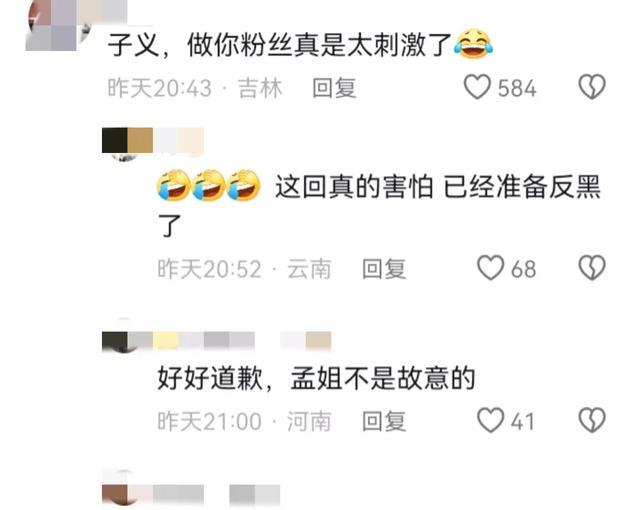Tap broken heart on the 云南 reply
The height and width of the screenshot is (510, 640).
[x=592, y=268]
